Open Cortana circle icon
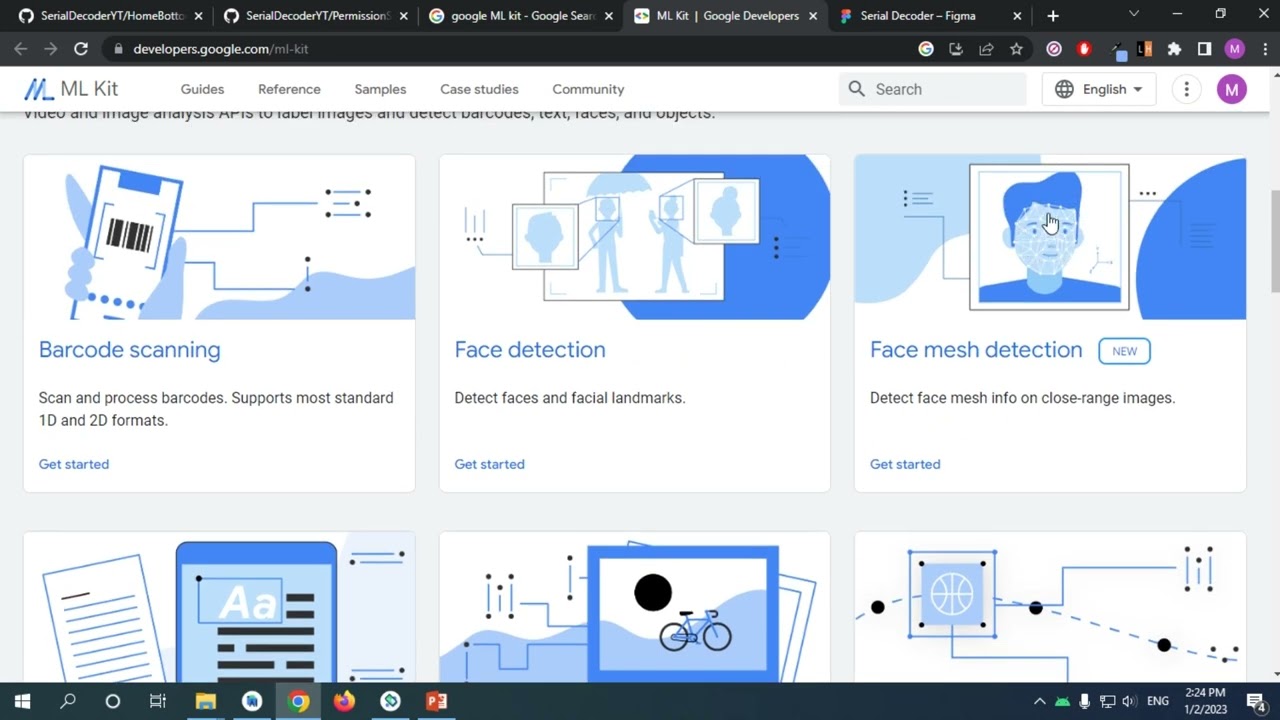1280x720 pixels. (113, 701)
